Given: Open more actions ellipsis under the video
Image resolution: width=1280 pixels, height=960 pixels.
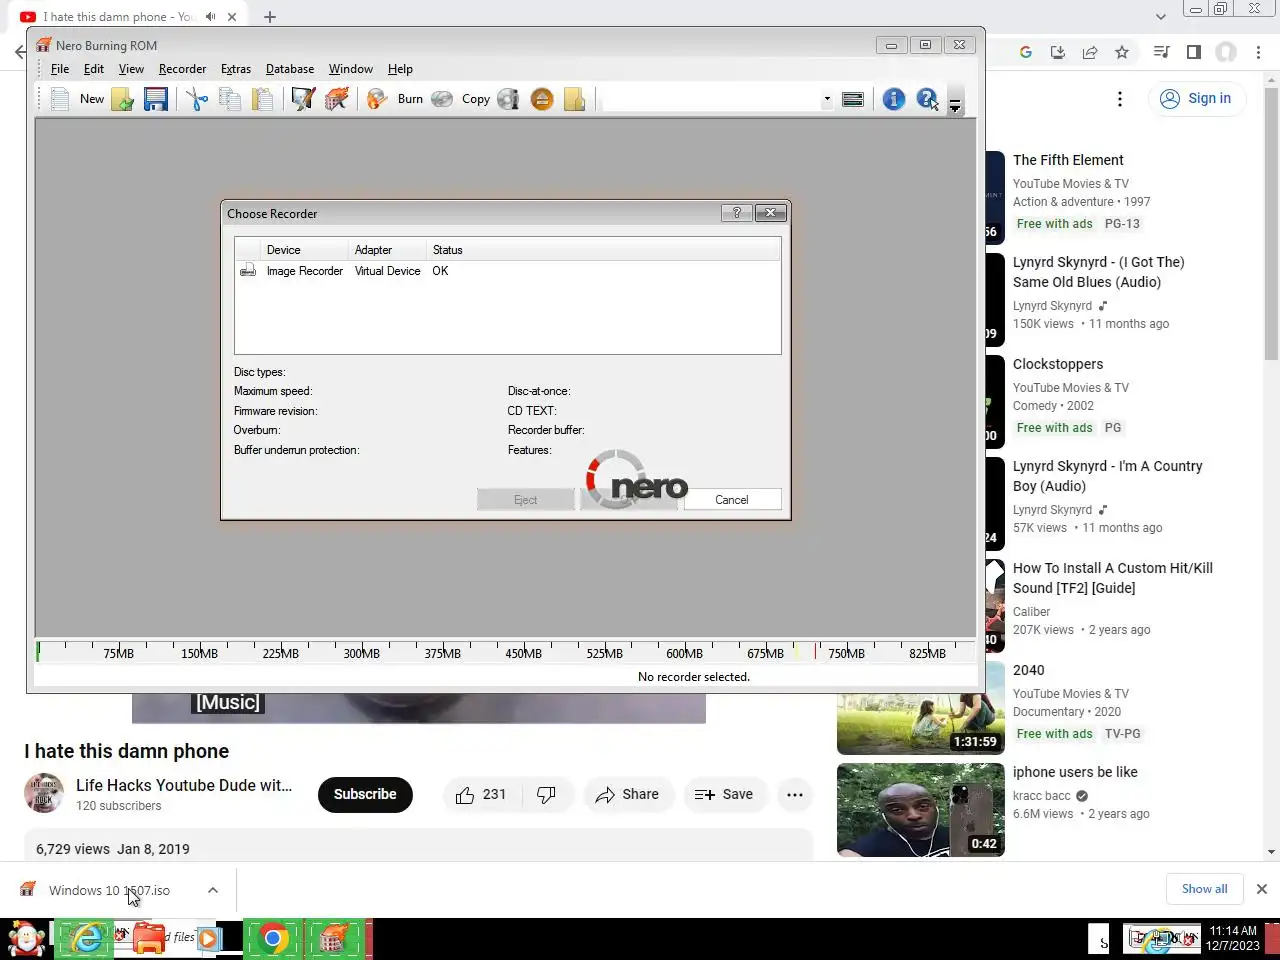Looking at the screenshot, I should pyautogui.click(x=795, y=794).
